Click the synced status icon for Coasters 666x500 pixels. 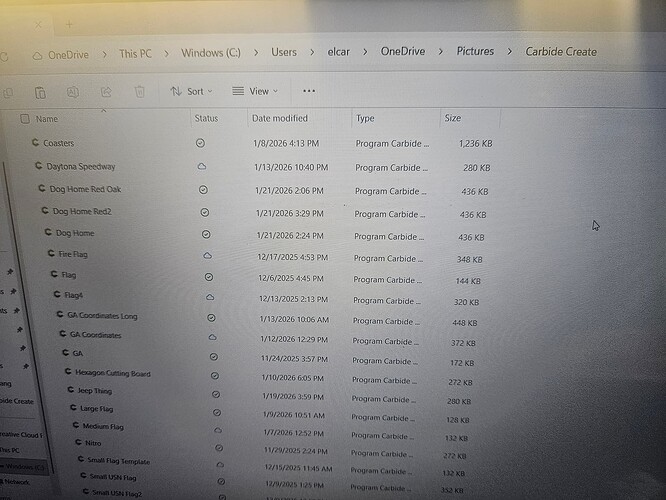click(200, 144)
